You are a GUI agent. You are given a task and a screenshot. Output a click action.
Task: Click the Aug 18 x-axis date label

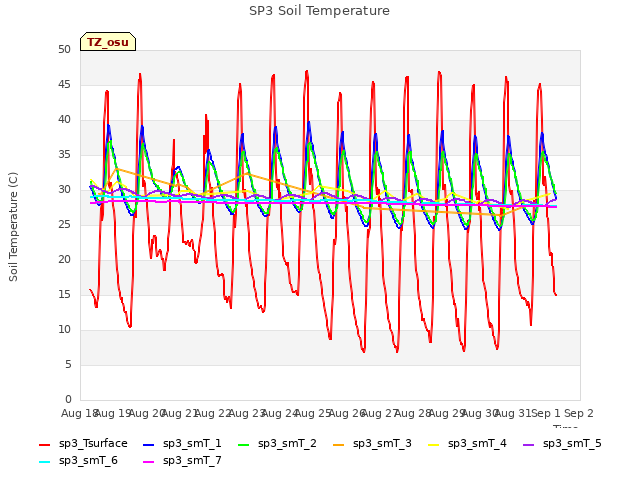(x=80, y=413)
